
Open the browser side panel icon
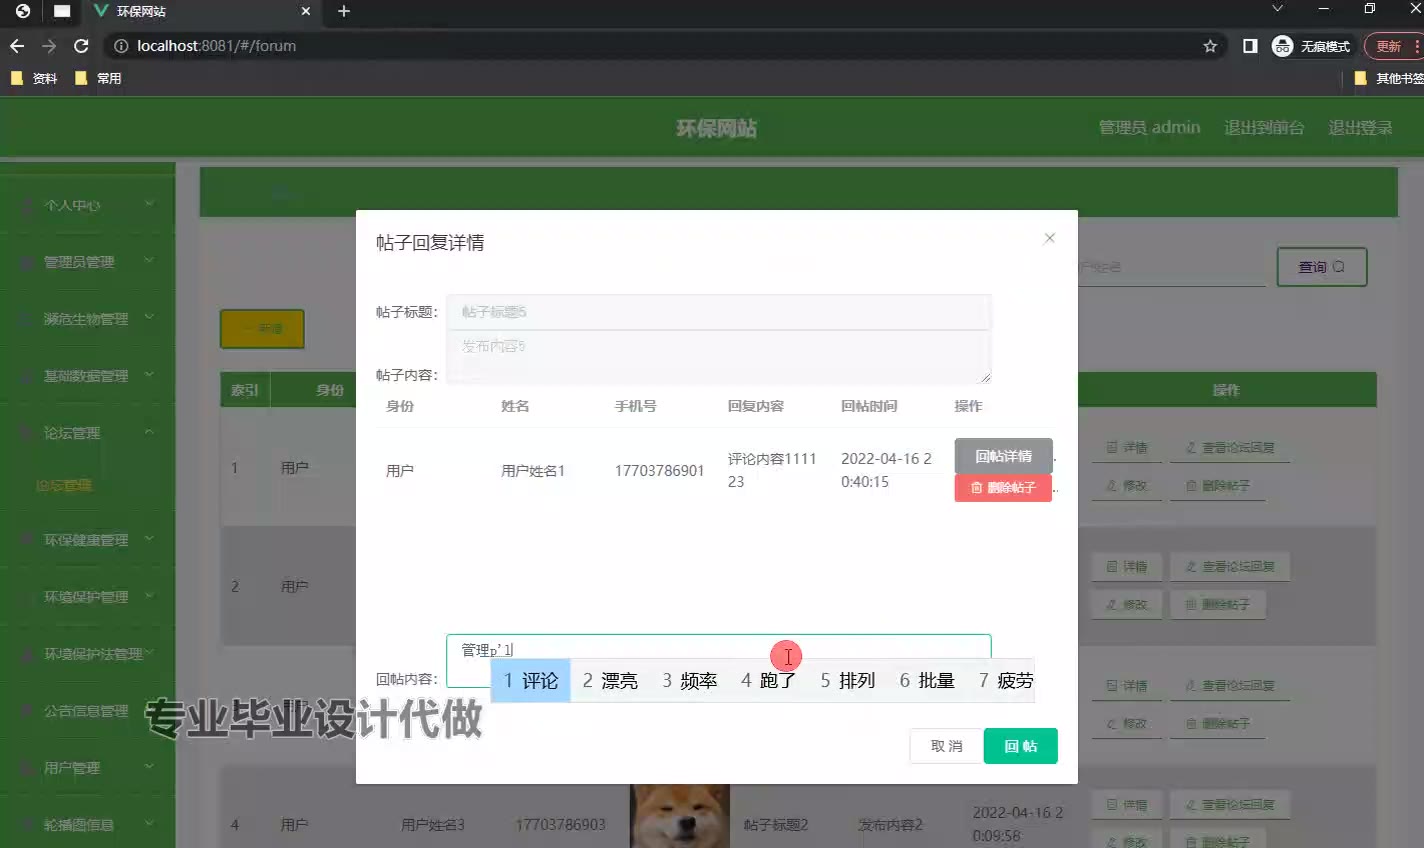pyautogui.click(x=1250, y=46)
